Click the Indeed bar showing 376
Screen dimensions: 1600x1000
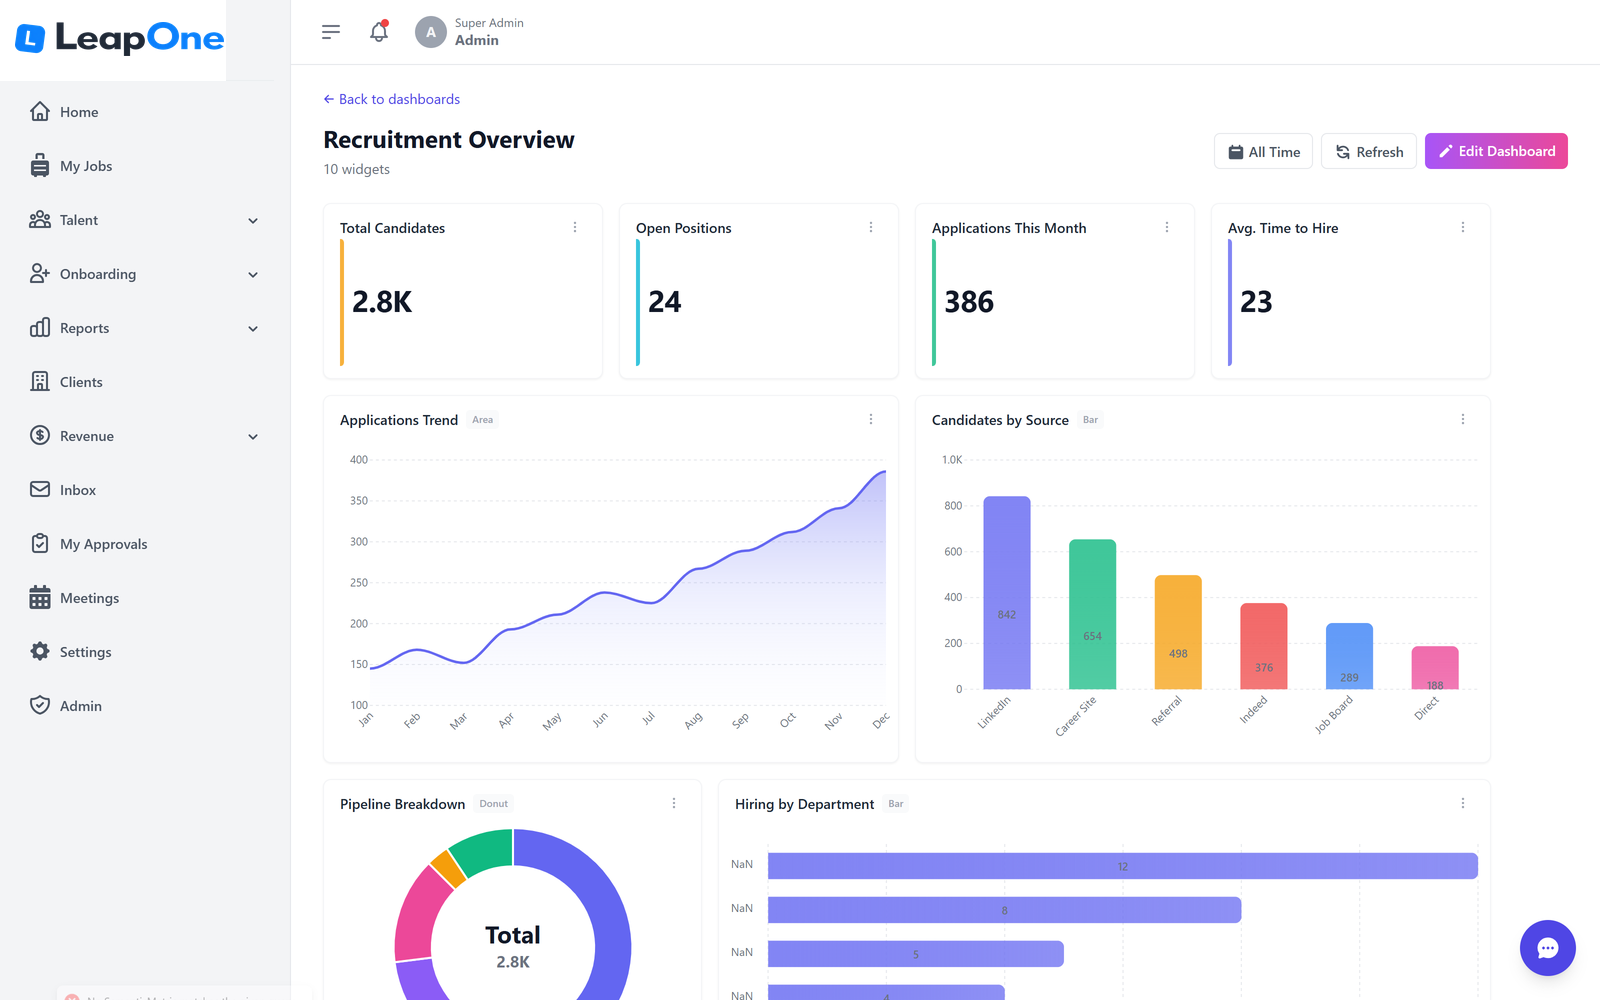(x=1264, y=646)
